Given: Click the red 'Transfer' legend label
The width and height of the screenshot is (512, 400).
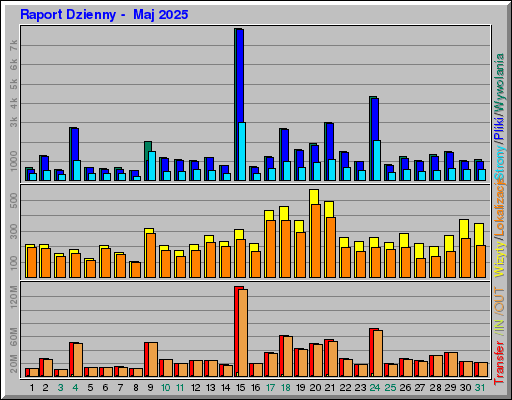Looking at the screenshot, I should point(499,362).
